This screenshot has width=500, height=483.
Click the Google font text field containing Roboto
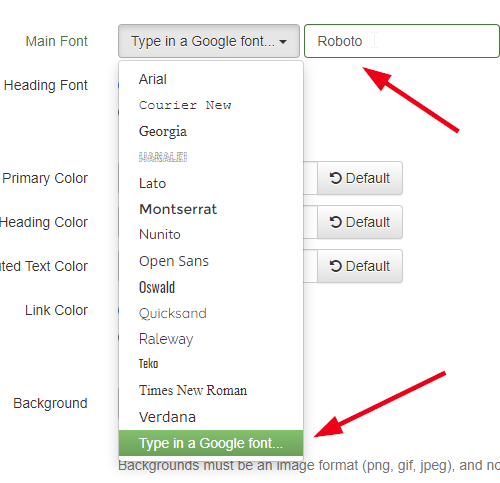pyautogui.click(x=402, y=41)
